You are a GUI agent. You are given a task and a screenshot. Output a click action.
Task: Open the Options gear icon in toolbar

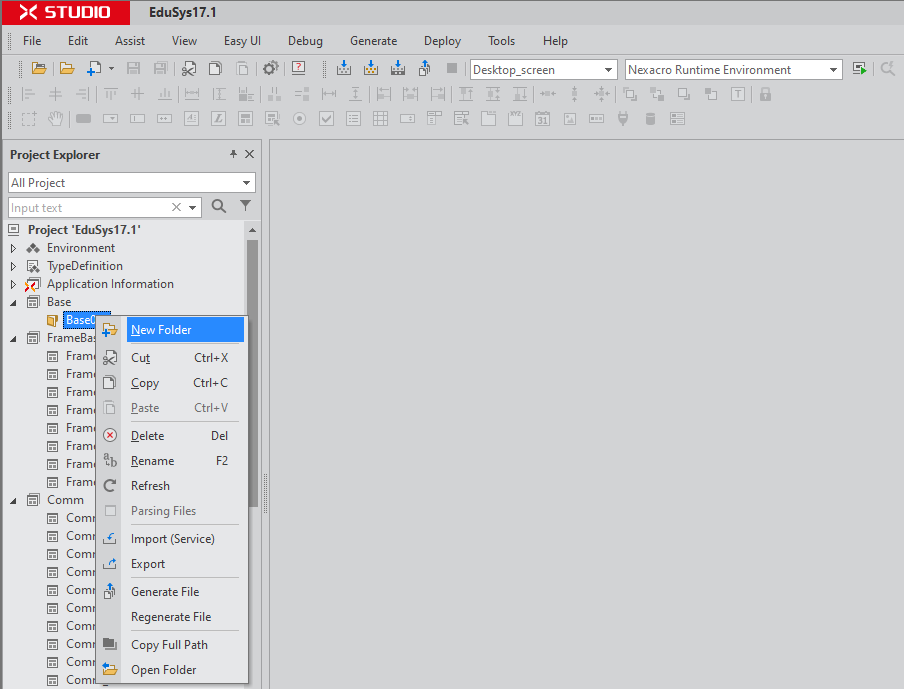(270, 69)
